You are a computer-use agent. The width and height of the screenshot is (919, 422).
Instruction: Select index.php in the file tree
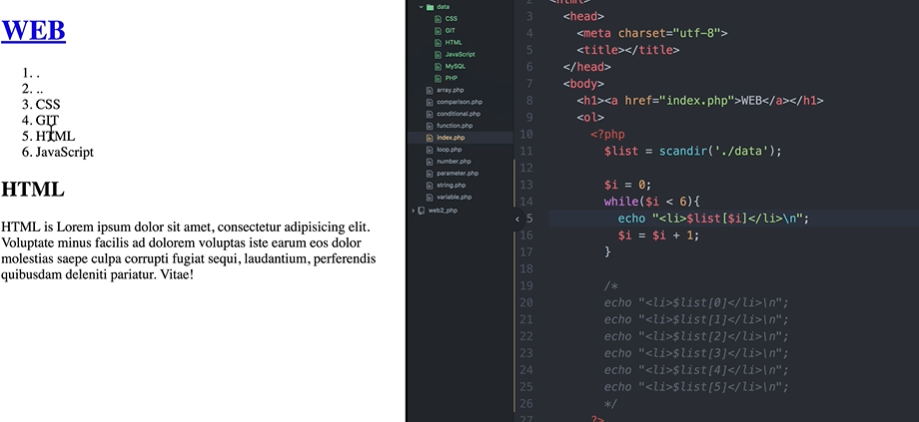[x=450, y=138]
